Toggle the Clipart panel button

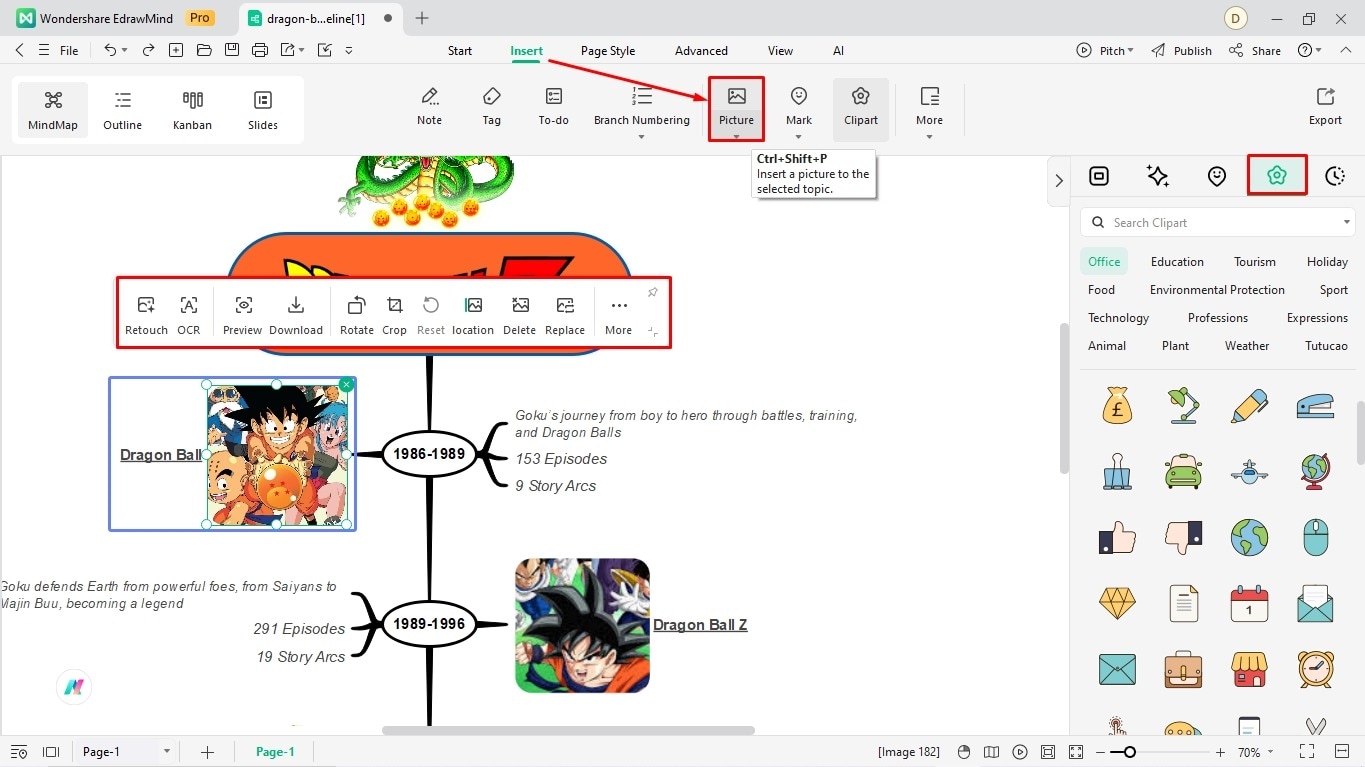click(860, 107)
